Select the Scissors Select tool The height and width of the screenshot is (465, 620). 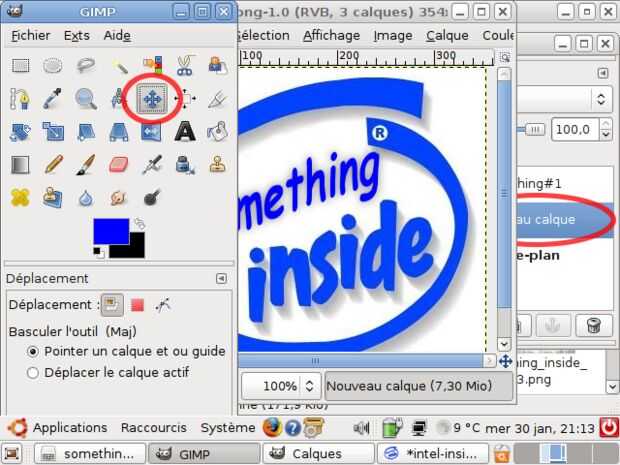coord(185,65)
